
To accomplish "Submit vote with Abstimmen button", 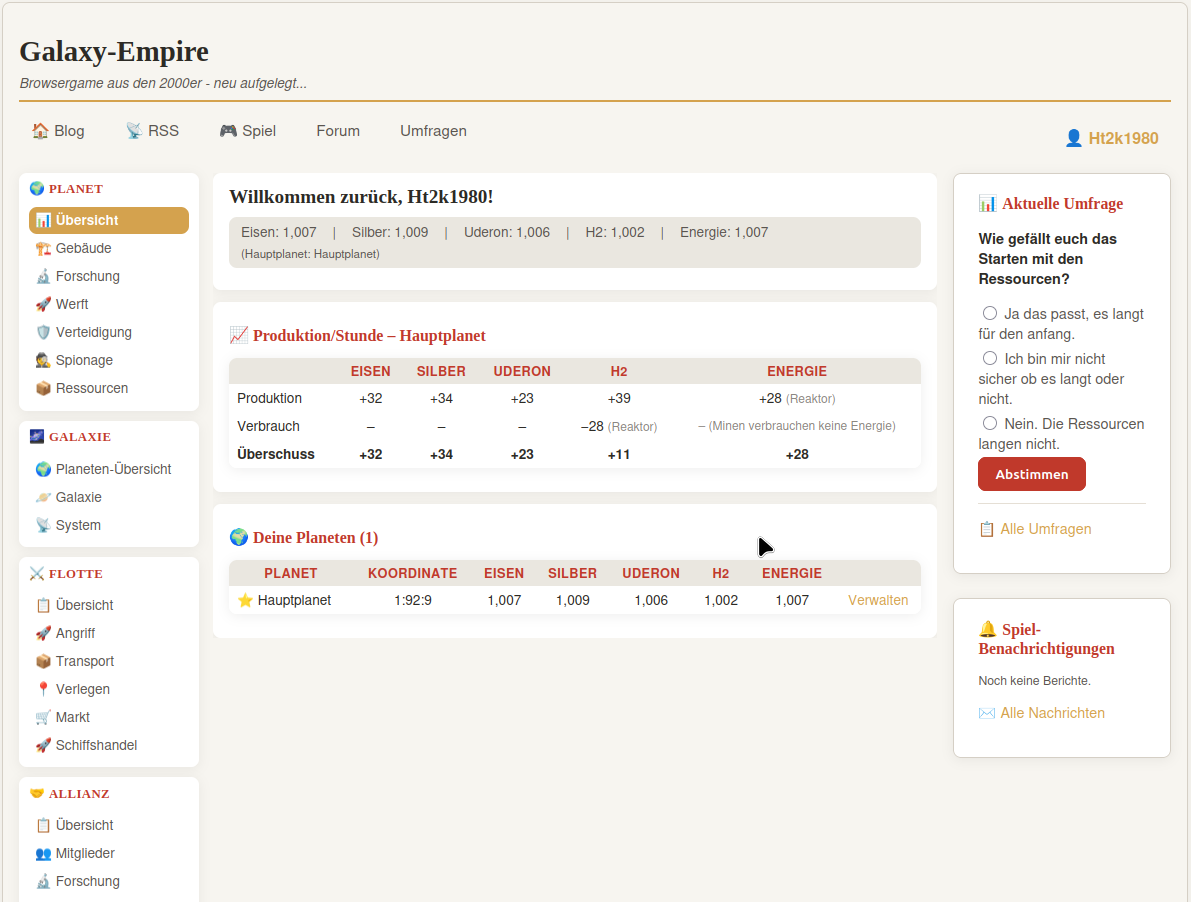I will click(x=1031, y=475).
